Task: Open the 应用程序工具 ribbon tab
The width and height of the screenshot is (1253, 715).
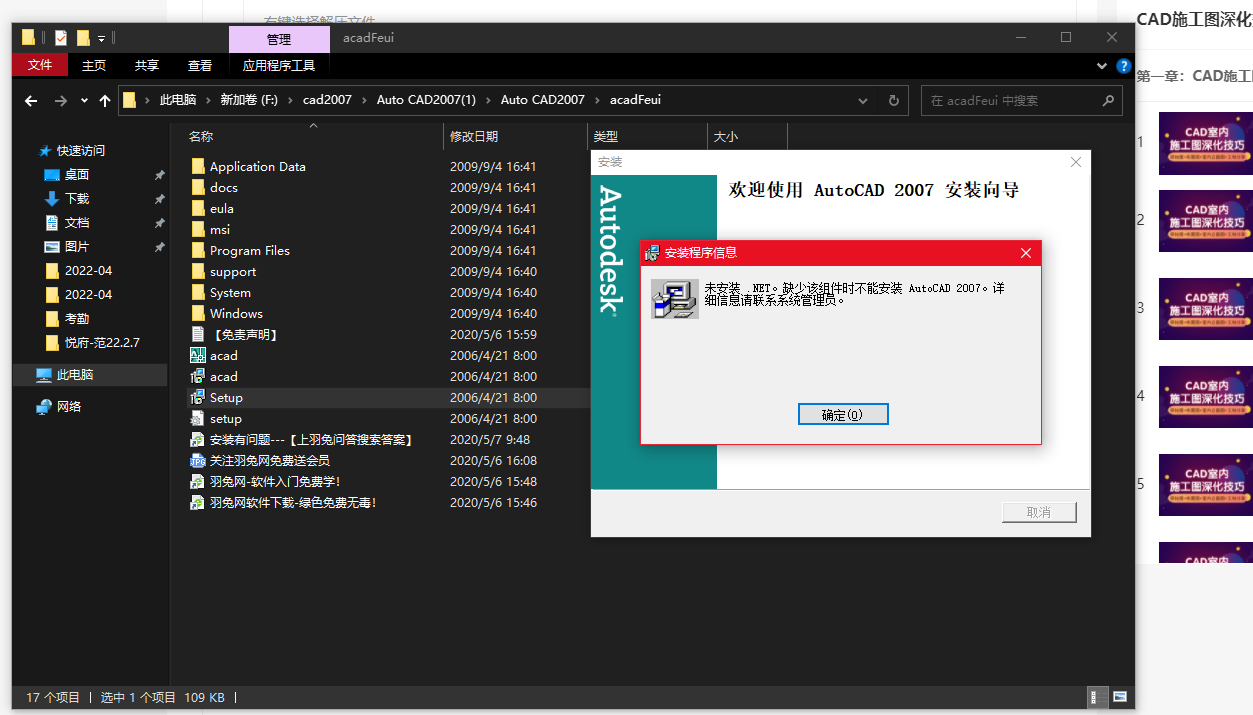Action: (279, 65)
